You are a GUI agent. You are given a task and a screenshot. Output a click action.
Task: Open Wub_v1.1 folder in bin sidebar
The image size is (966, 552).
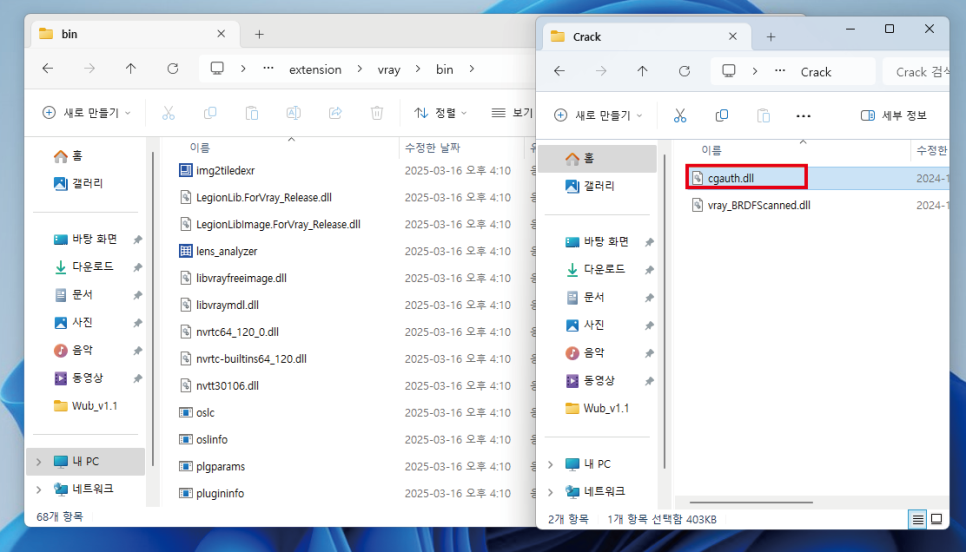pos(85,406)
